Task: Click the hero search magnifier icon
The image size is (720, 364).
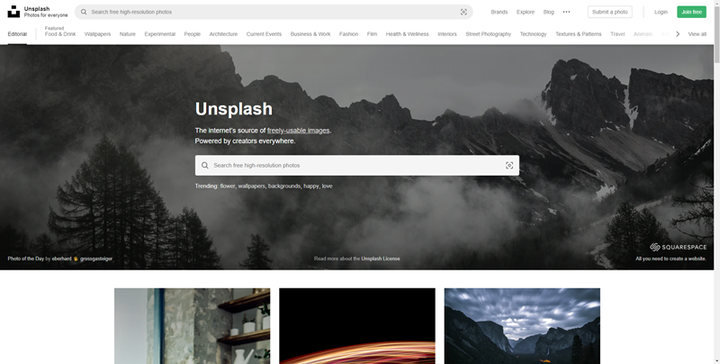Action: 205,165
